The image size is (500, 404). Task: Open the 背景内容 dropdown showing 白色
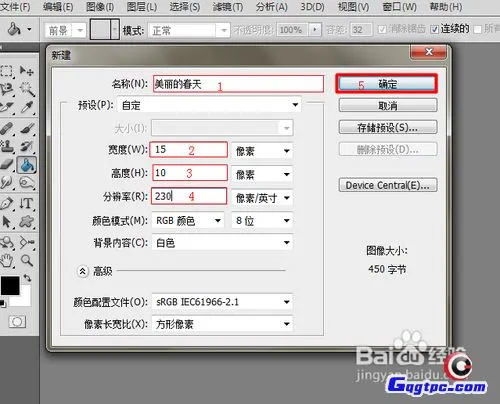pyautogui.click(x=222, y=242)
